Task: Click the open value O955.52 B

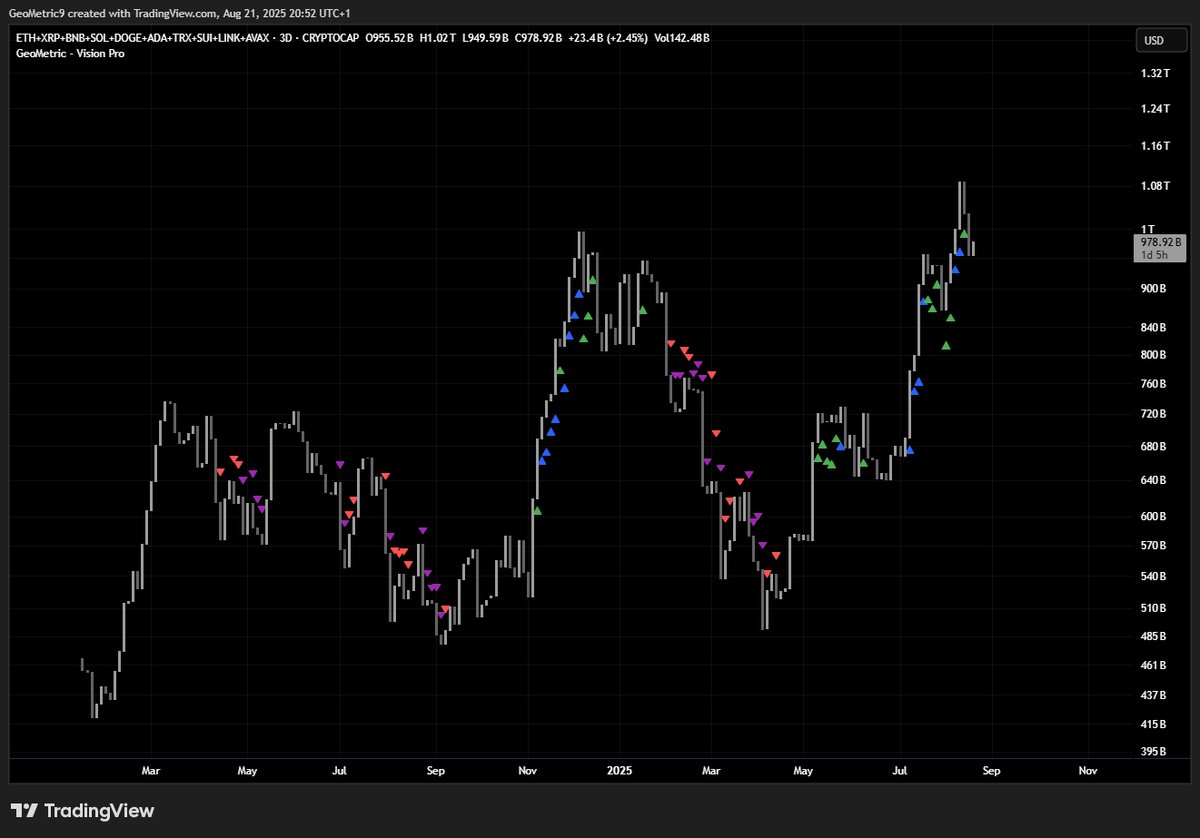Action: pyautogui.click(x=388, y=38)
